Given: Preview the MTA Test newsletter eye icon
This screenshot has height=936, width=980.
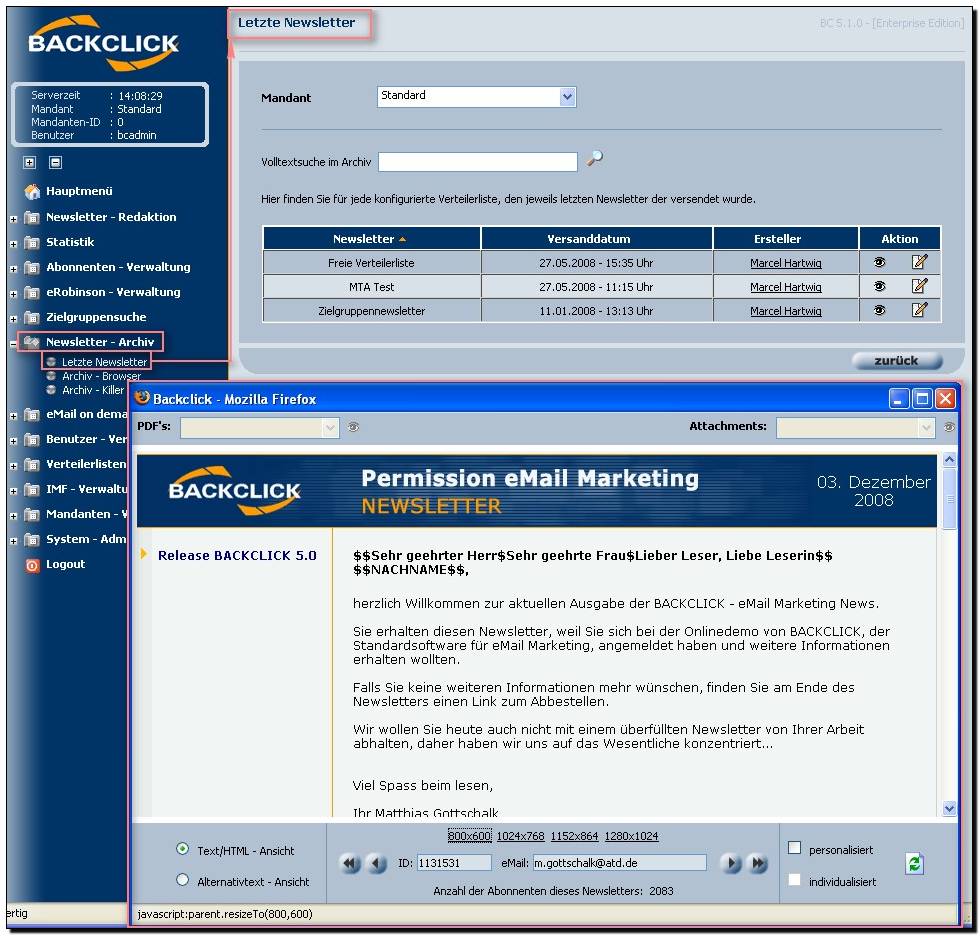Looking at the screenshot, I should pos(879,286).
